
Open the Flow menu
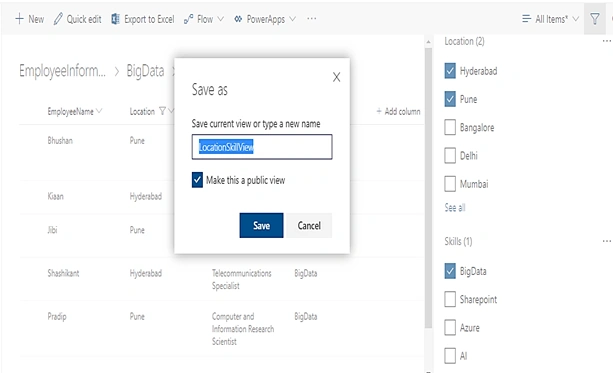tap(204, 19)
